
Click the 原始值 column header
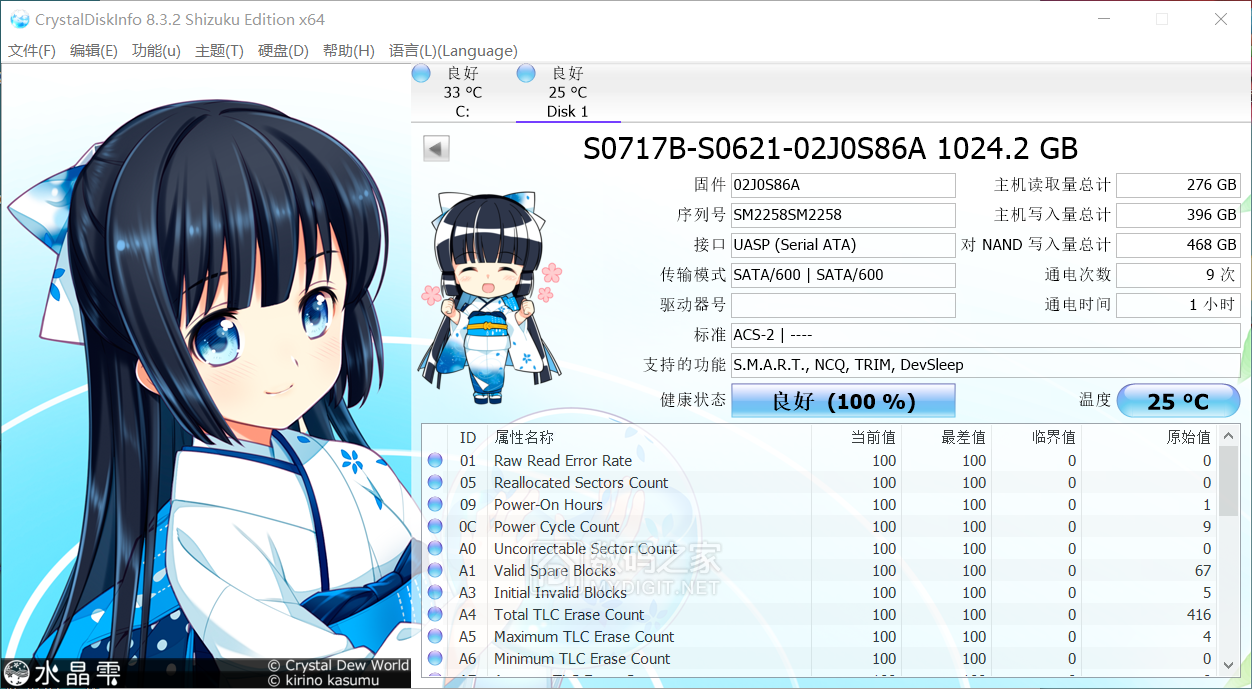coord(1150,437)
